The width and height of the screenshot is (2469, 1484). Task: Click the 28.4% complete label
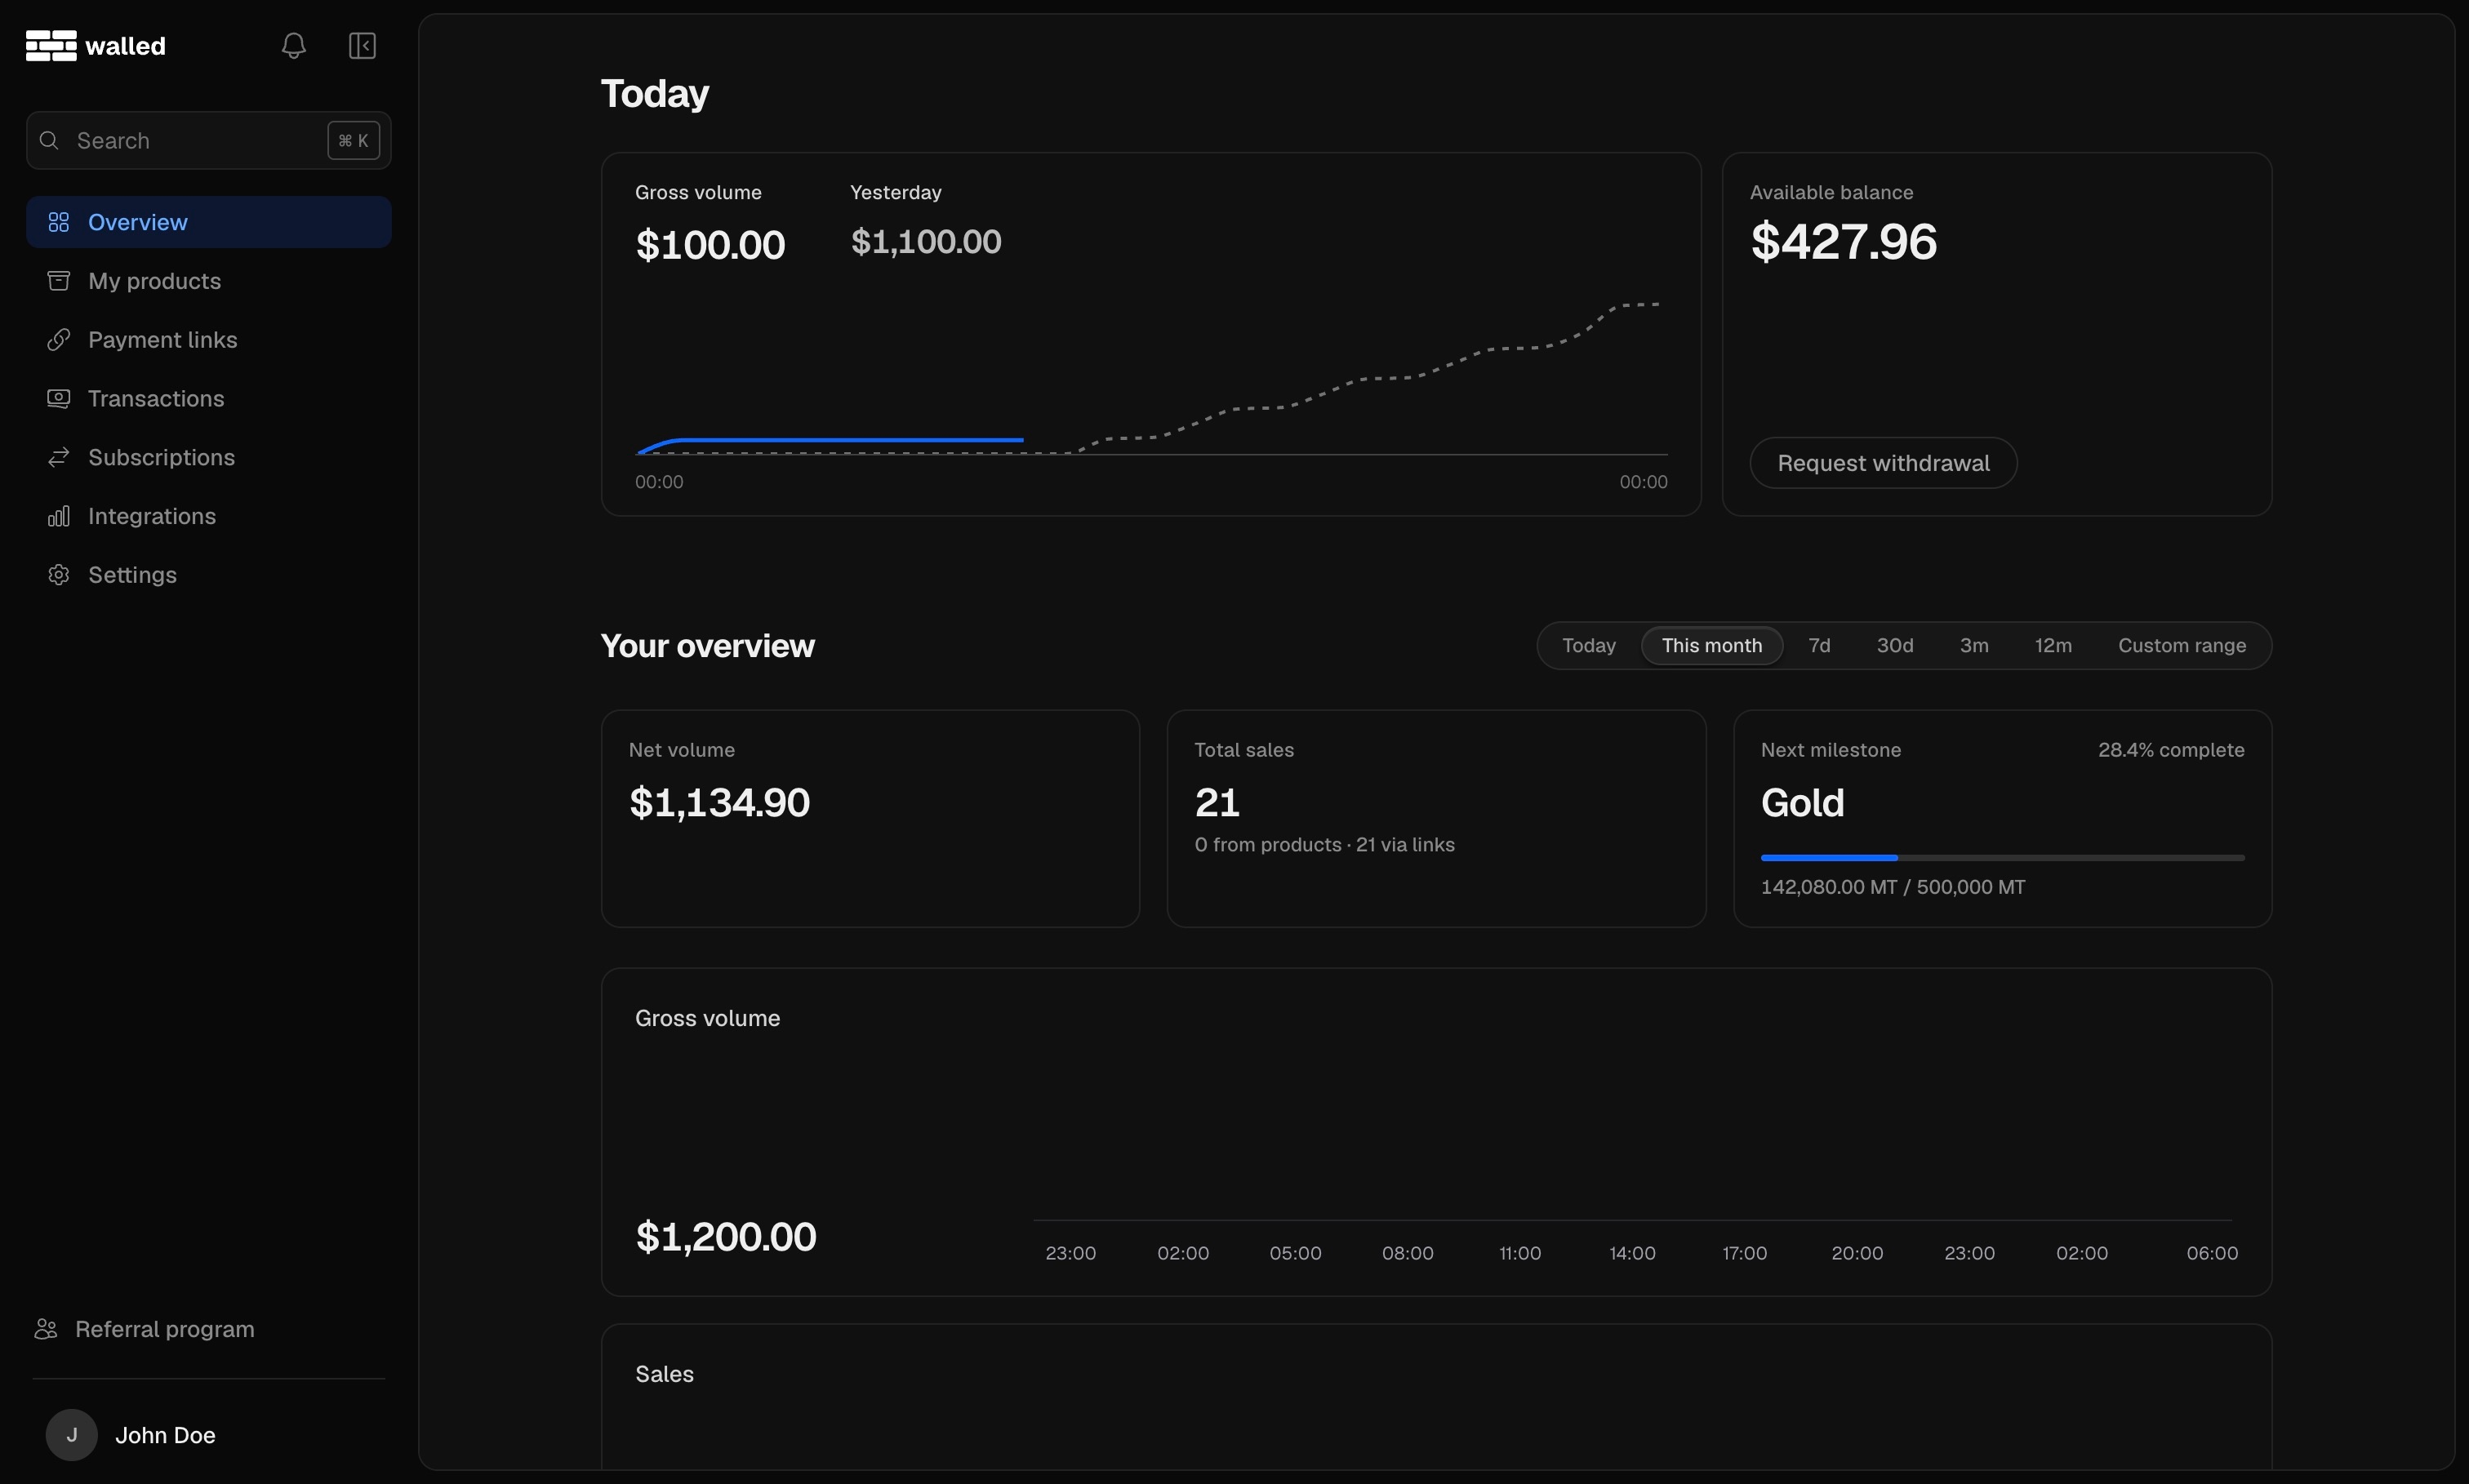(x=2171, y=750)
